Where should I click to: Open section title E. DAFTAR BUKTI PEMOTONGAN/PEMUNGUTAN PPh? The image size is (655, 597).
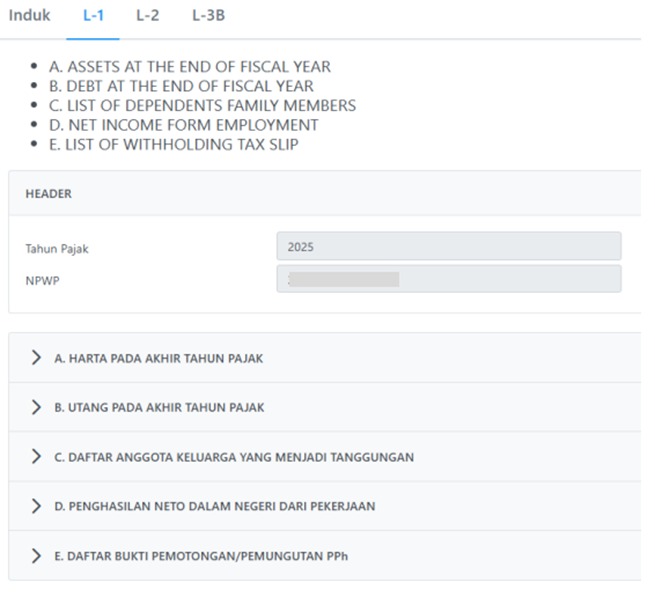click(201, 555)
